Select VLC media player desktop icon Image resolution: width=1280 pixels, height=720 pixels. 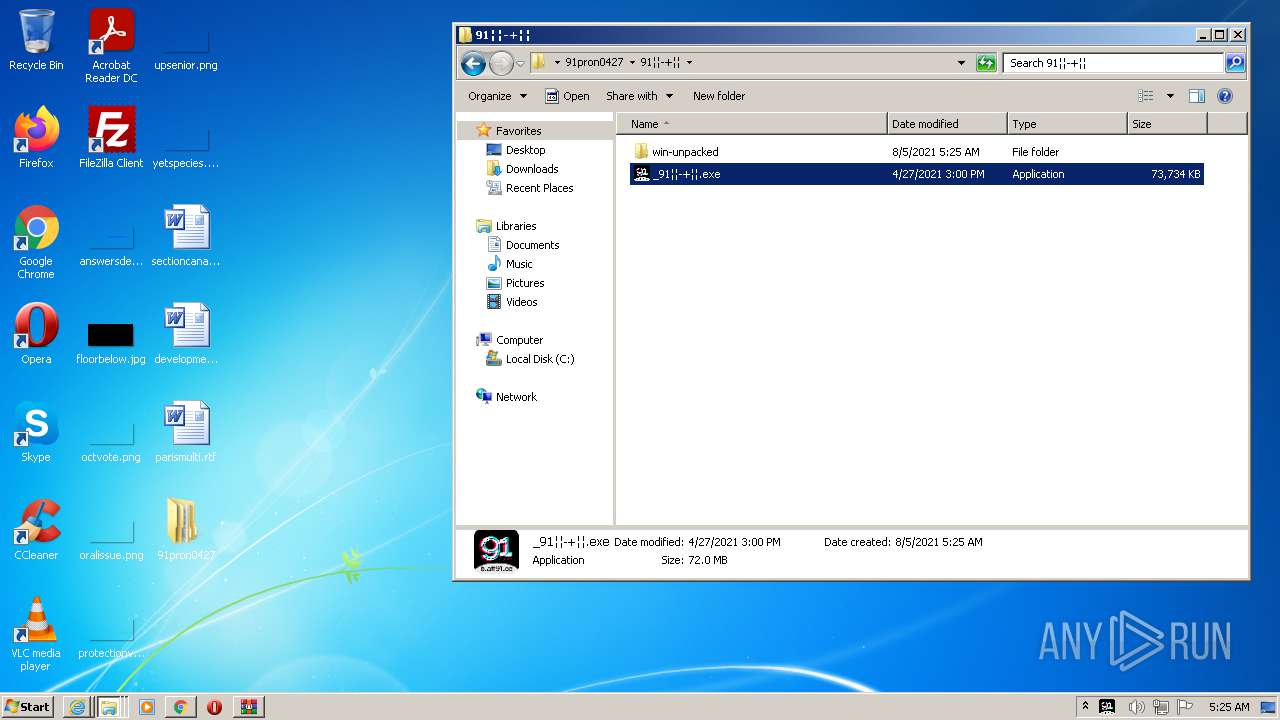[36, 634]
